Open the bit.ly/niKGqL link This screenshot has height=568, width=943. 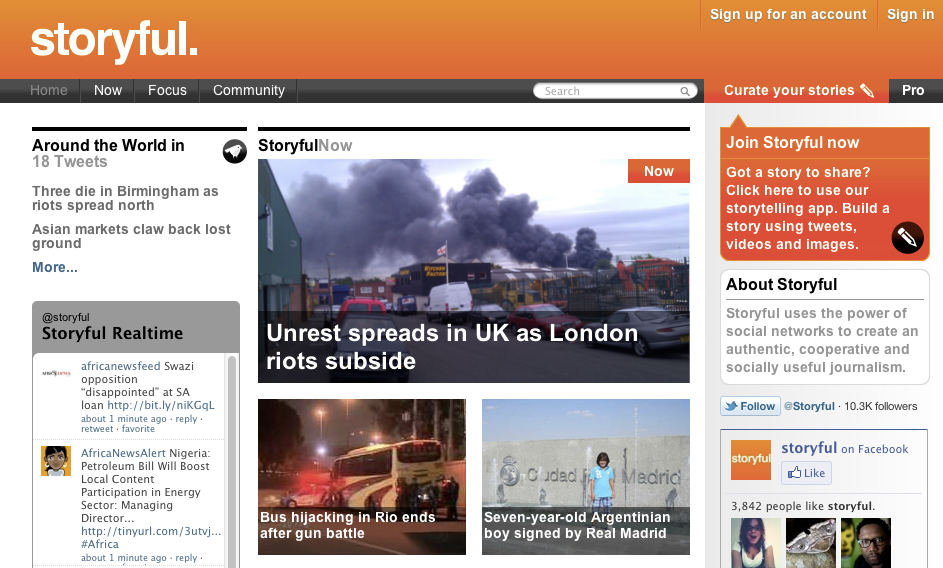(161, 405)
